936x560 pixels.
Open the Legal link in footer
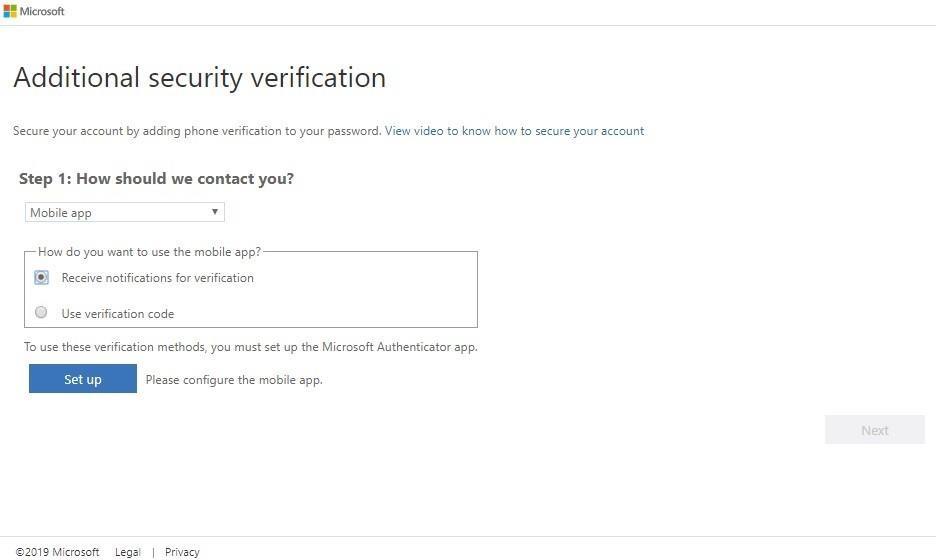click(128, 552)
